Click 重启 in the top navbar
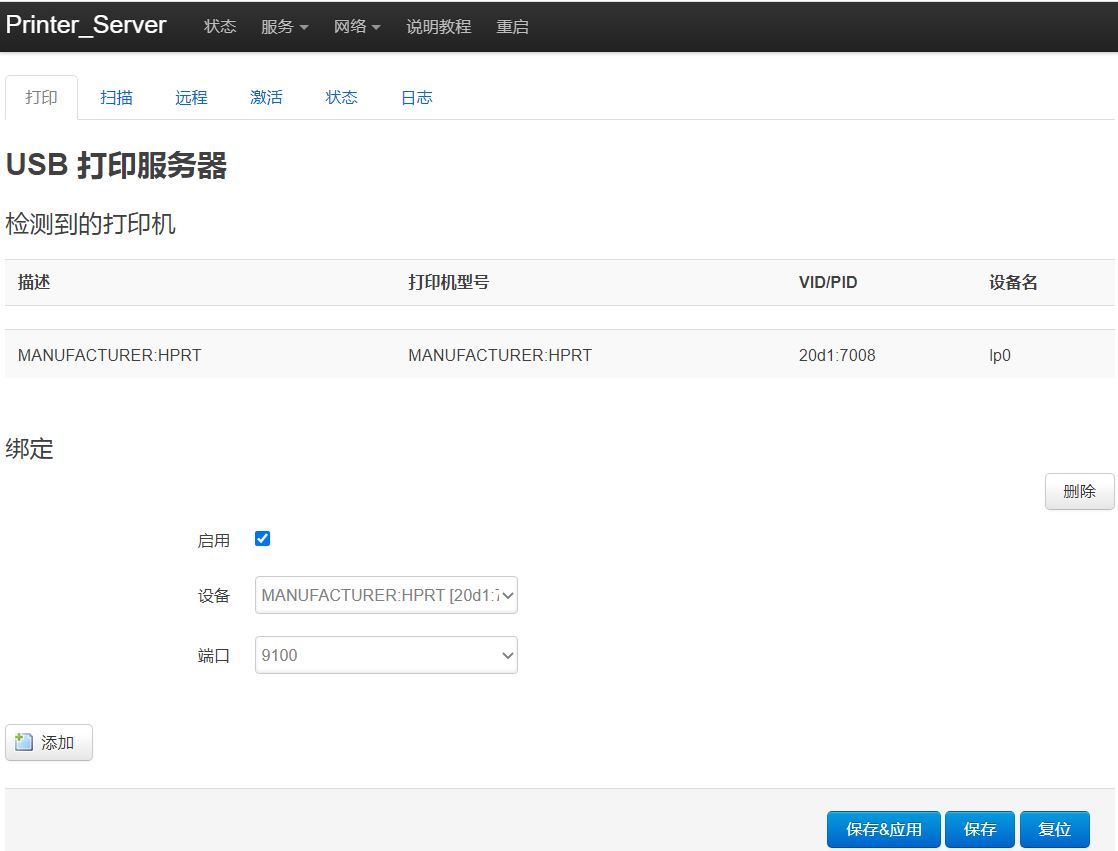This screenshot has width=1118, height=851. [512, 27]
